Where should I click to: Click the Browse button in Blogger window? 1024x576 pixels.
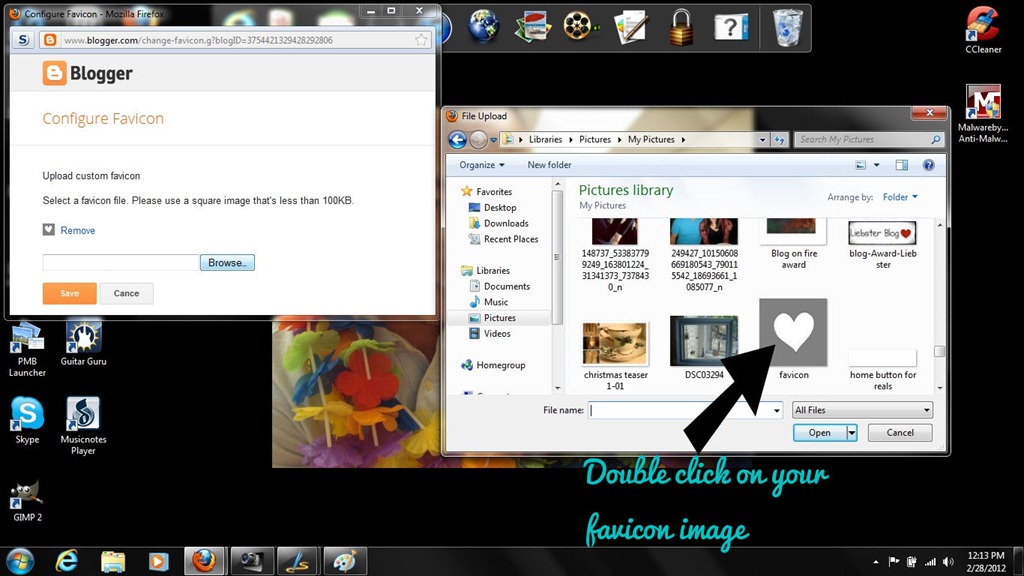(x=227, y=263)
